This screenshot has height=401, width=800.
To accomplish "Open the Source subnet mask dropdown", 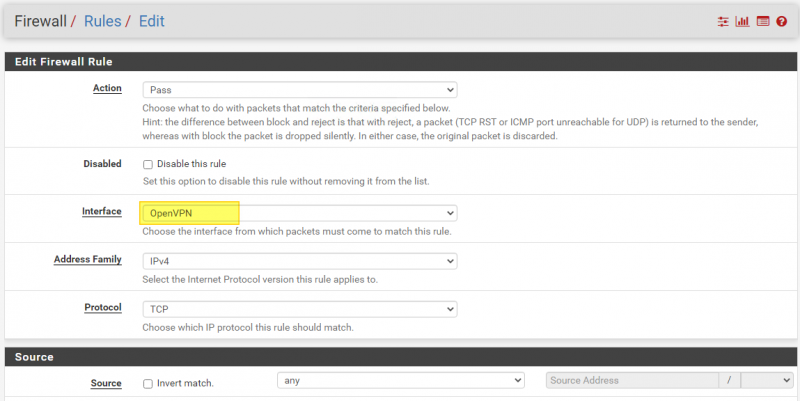I will pyautogui.click(x=768, y=381).
